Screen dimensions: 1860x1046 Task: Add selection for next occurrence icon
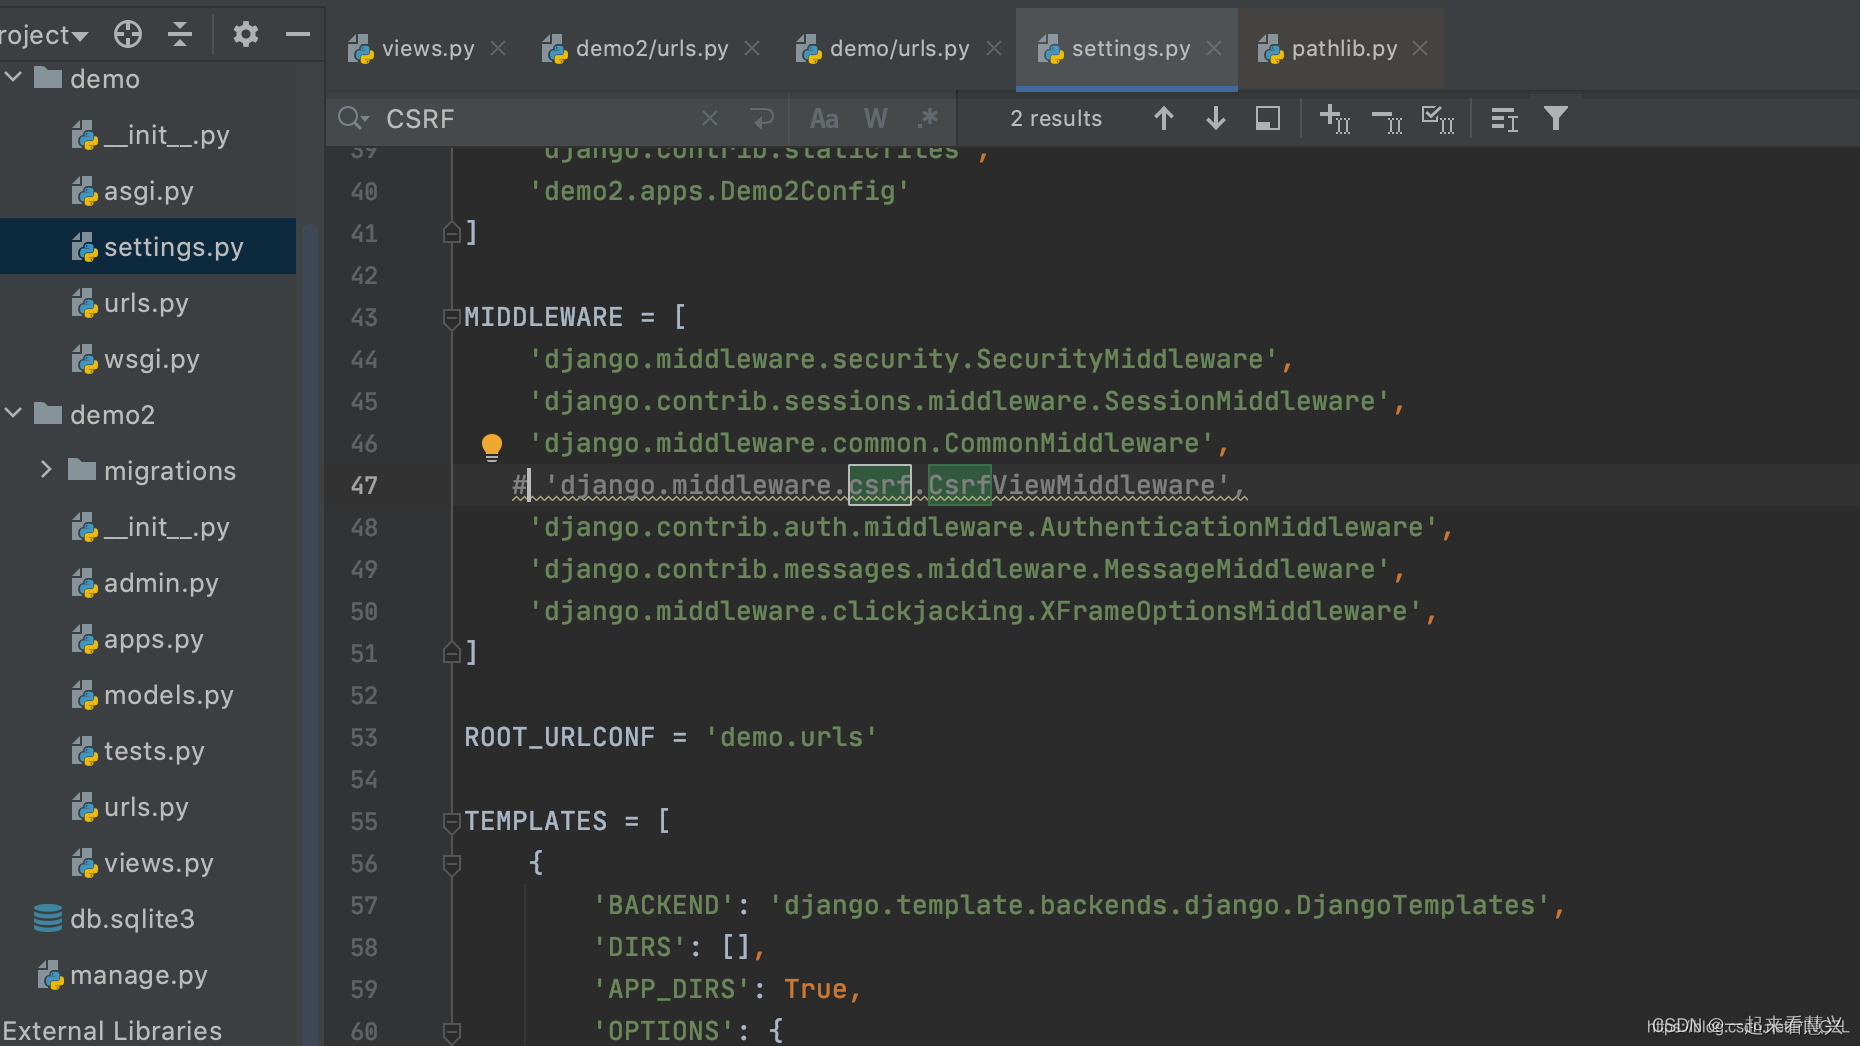pos(1335,119)
